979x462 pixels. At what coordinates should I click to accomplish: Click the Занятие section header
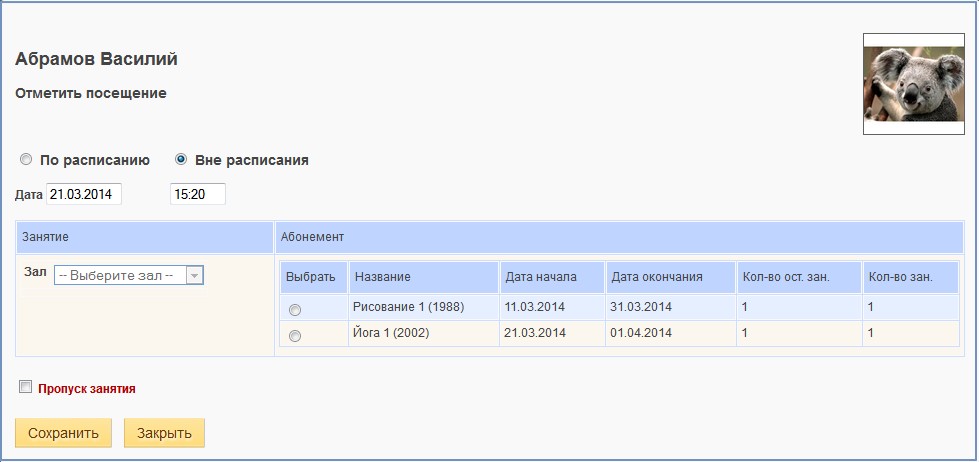(144, 237)
